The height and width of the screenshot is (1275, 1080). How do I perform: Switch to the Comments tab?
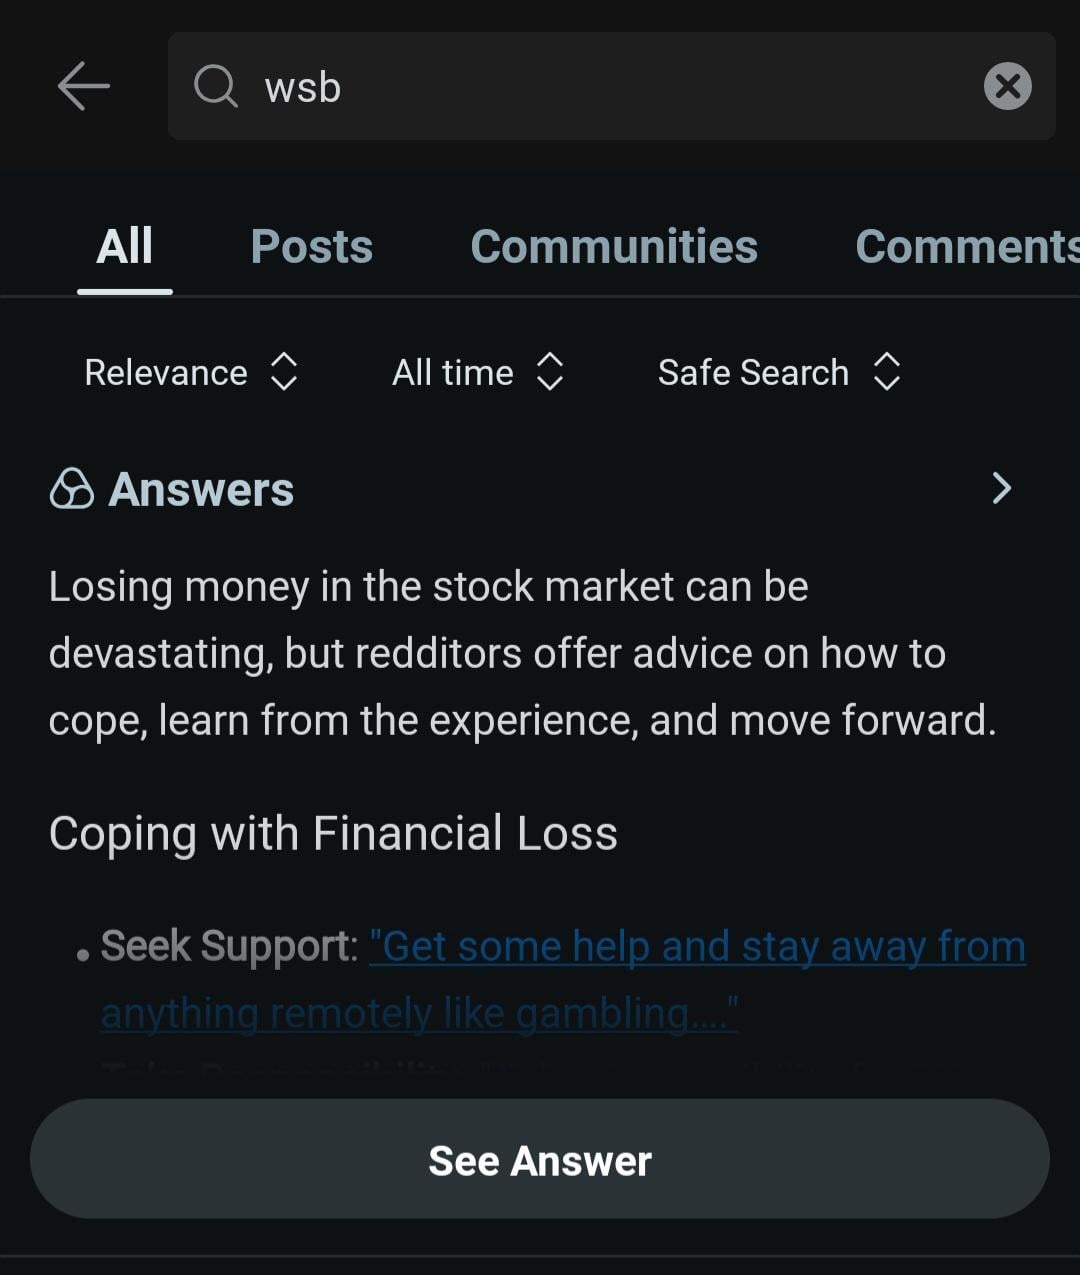tap(967, 246)
